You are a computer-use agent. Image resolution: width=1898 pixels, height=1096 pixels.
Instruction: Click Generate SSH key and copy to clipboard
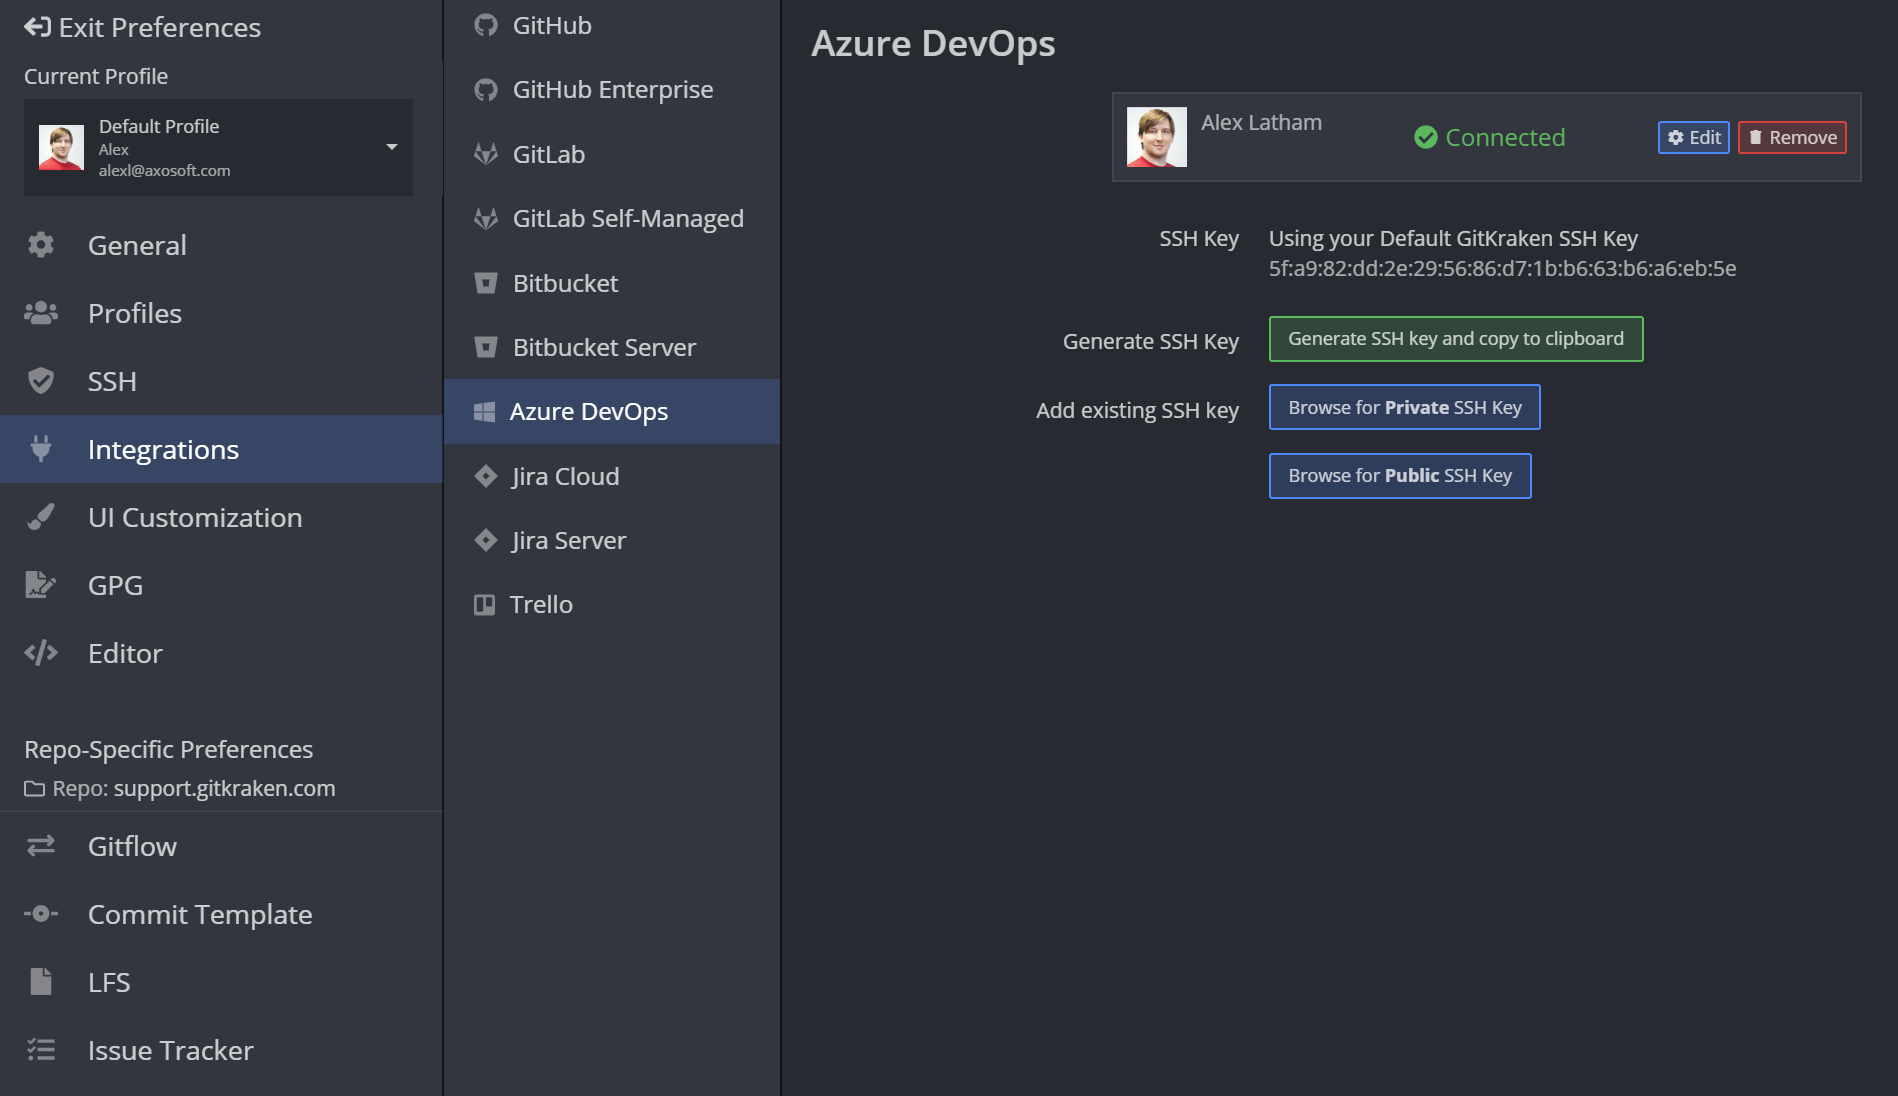[1455, 338]
